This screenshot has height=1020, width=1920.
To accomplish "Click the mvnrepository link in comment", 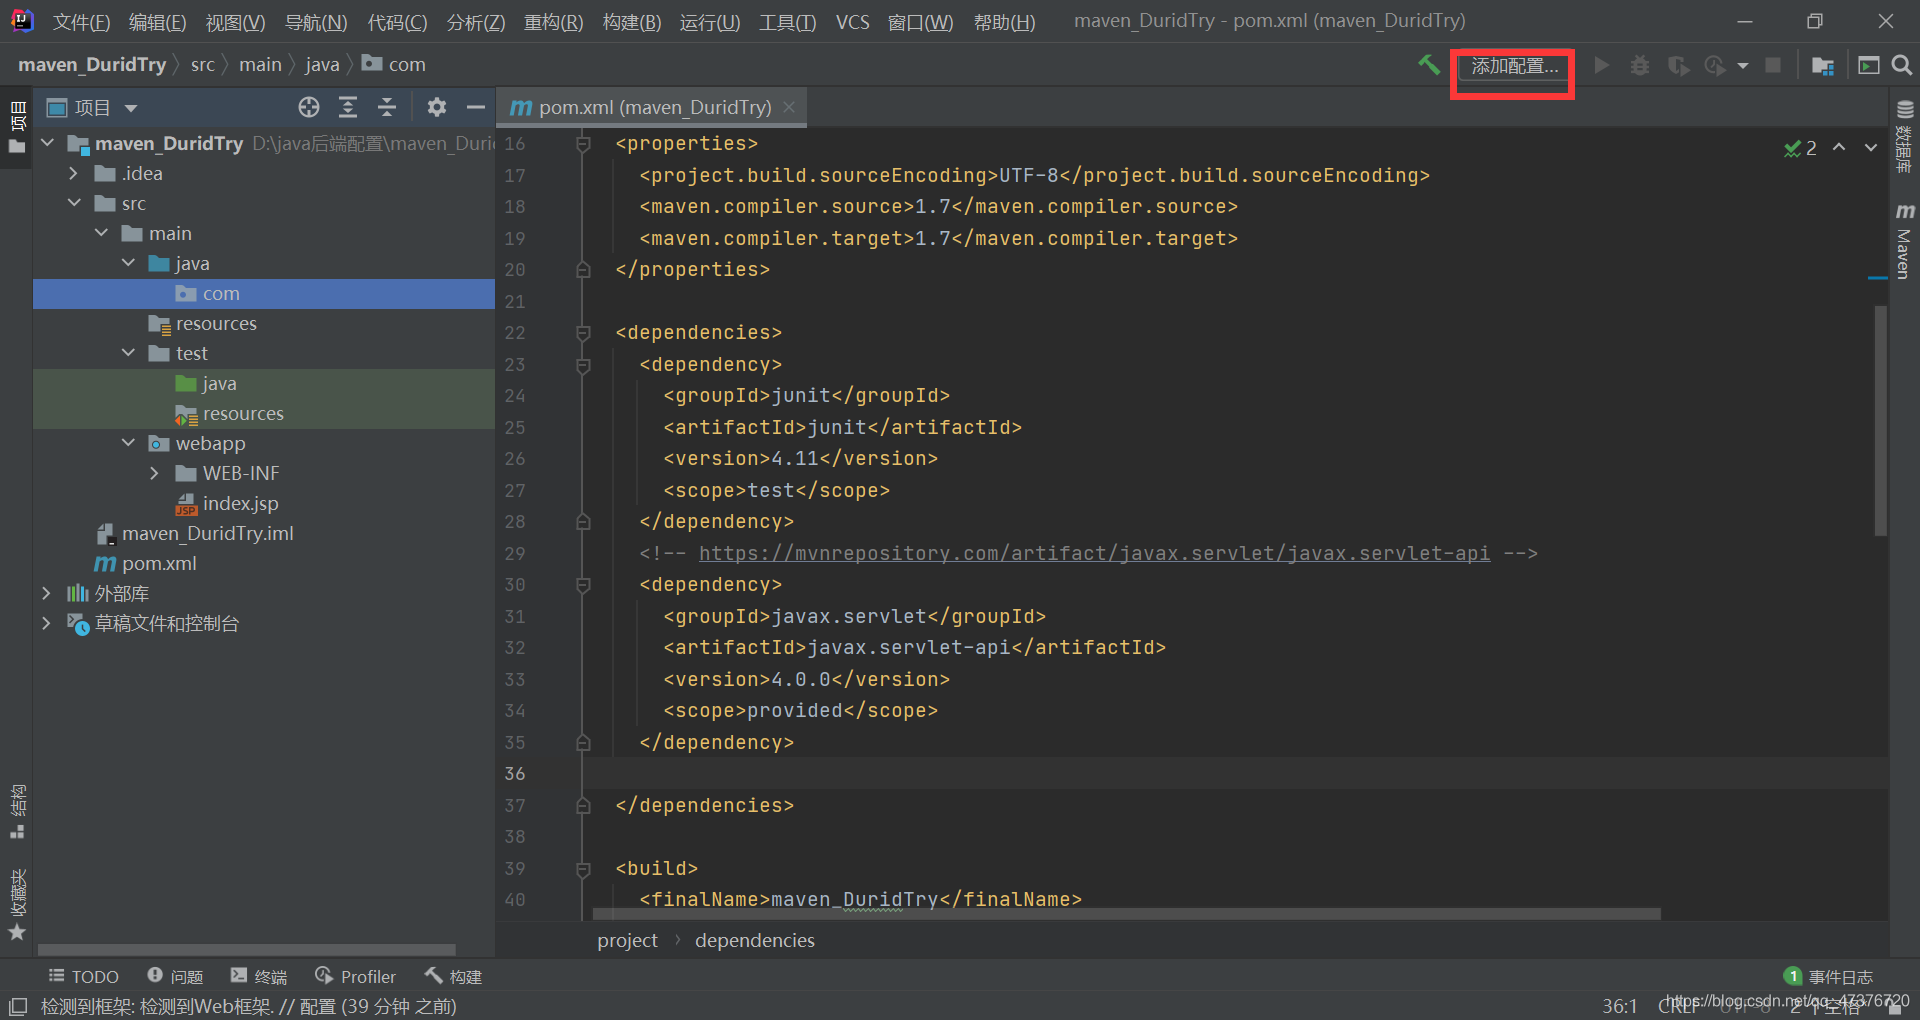I will pos(1094,553).
